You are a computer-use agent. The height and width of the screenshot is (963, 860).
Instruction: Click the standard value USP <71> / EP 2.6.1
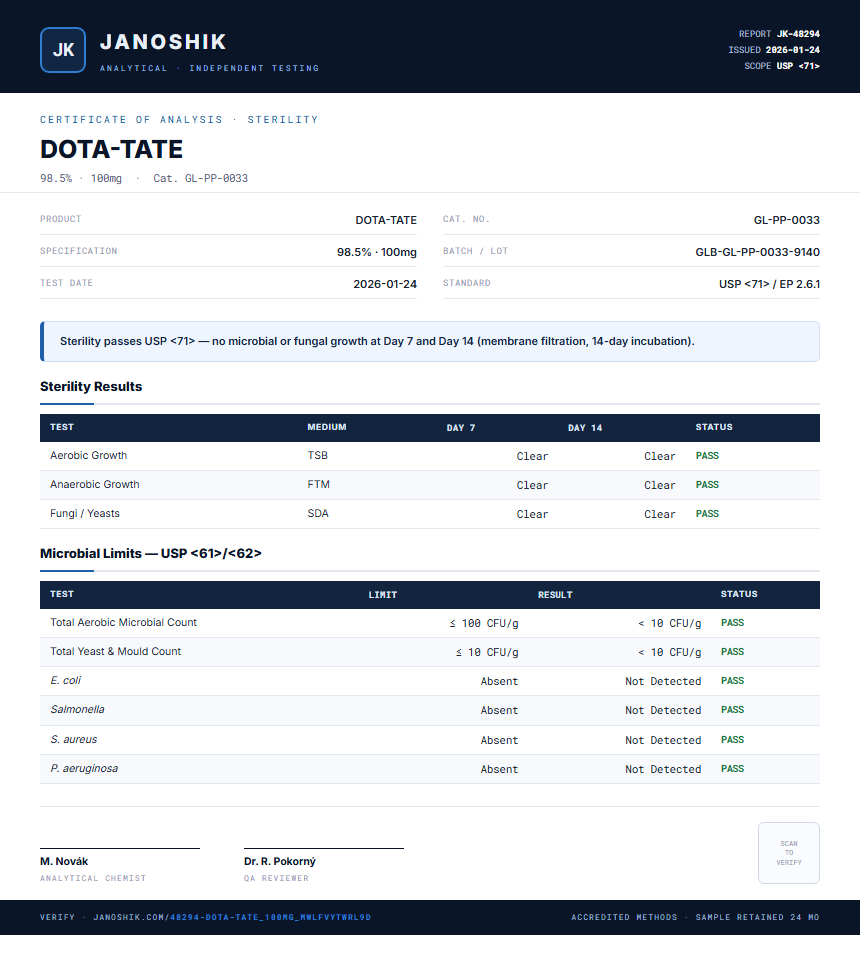769,284
